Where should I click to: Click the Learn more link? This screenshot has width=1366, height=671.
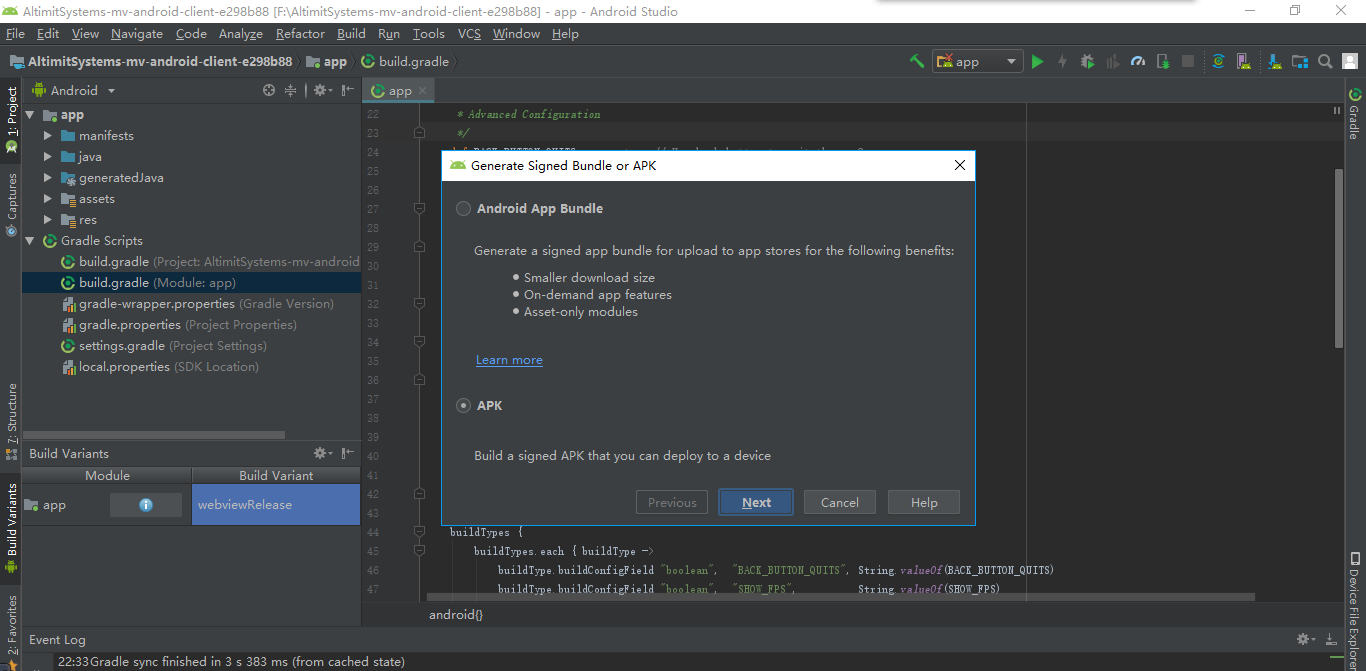point(509,360)
